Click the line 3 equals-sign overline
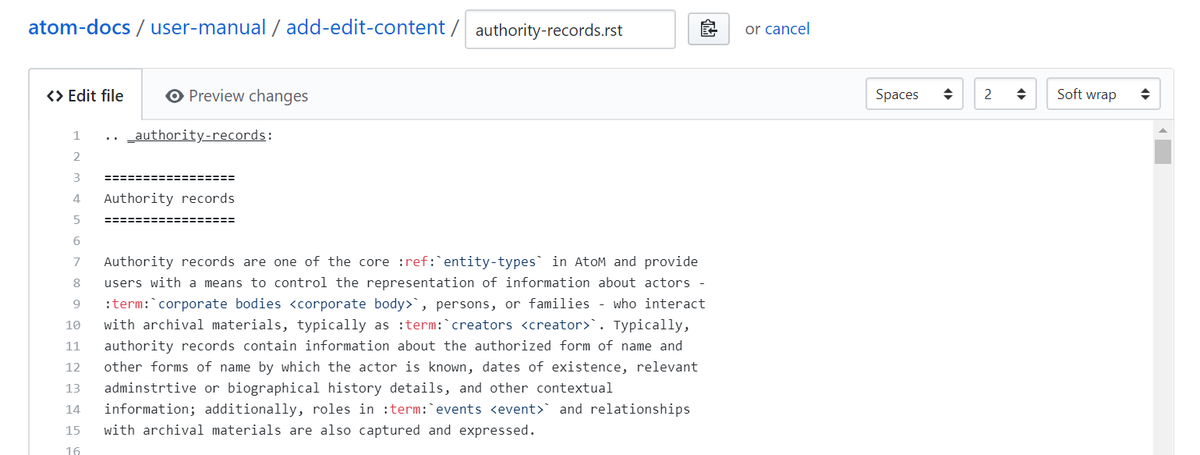 click(x=169, y=177)
